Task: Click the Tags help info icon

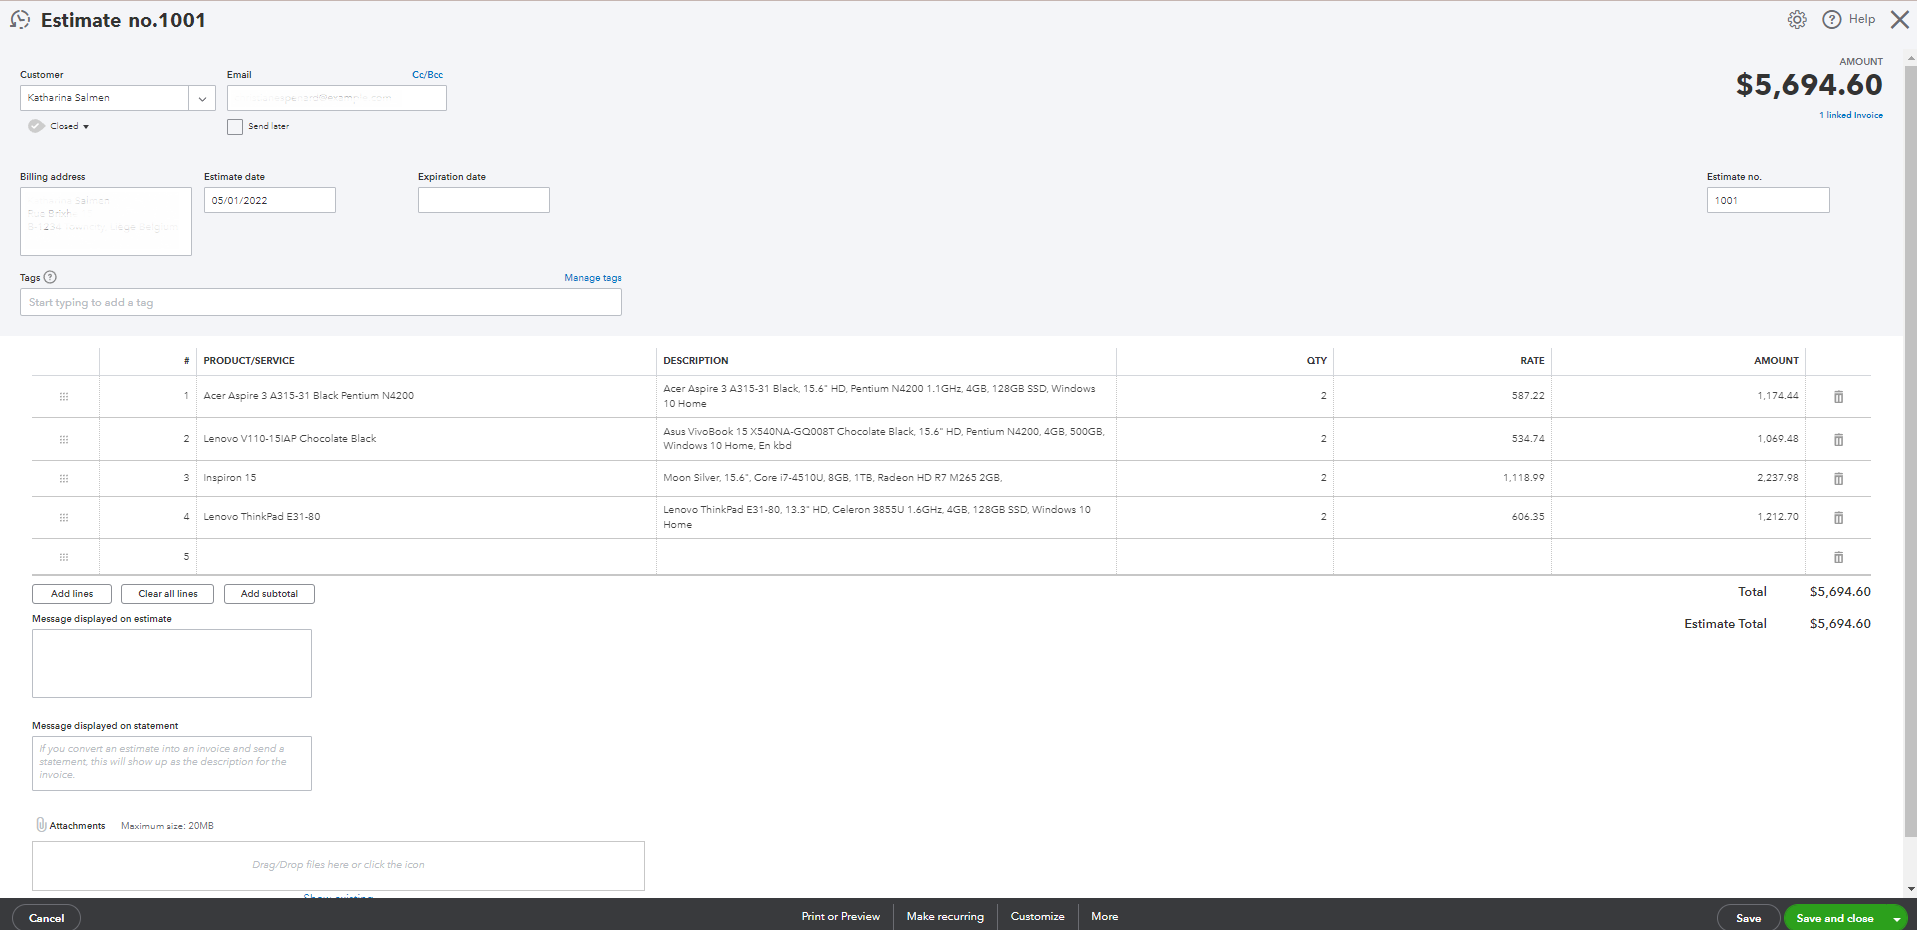Action: coord(50,277)
